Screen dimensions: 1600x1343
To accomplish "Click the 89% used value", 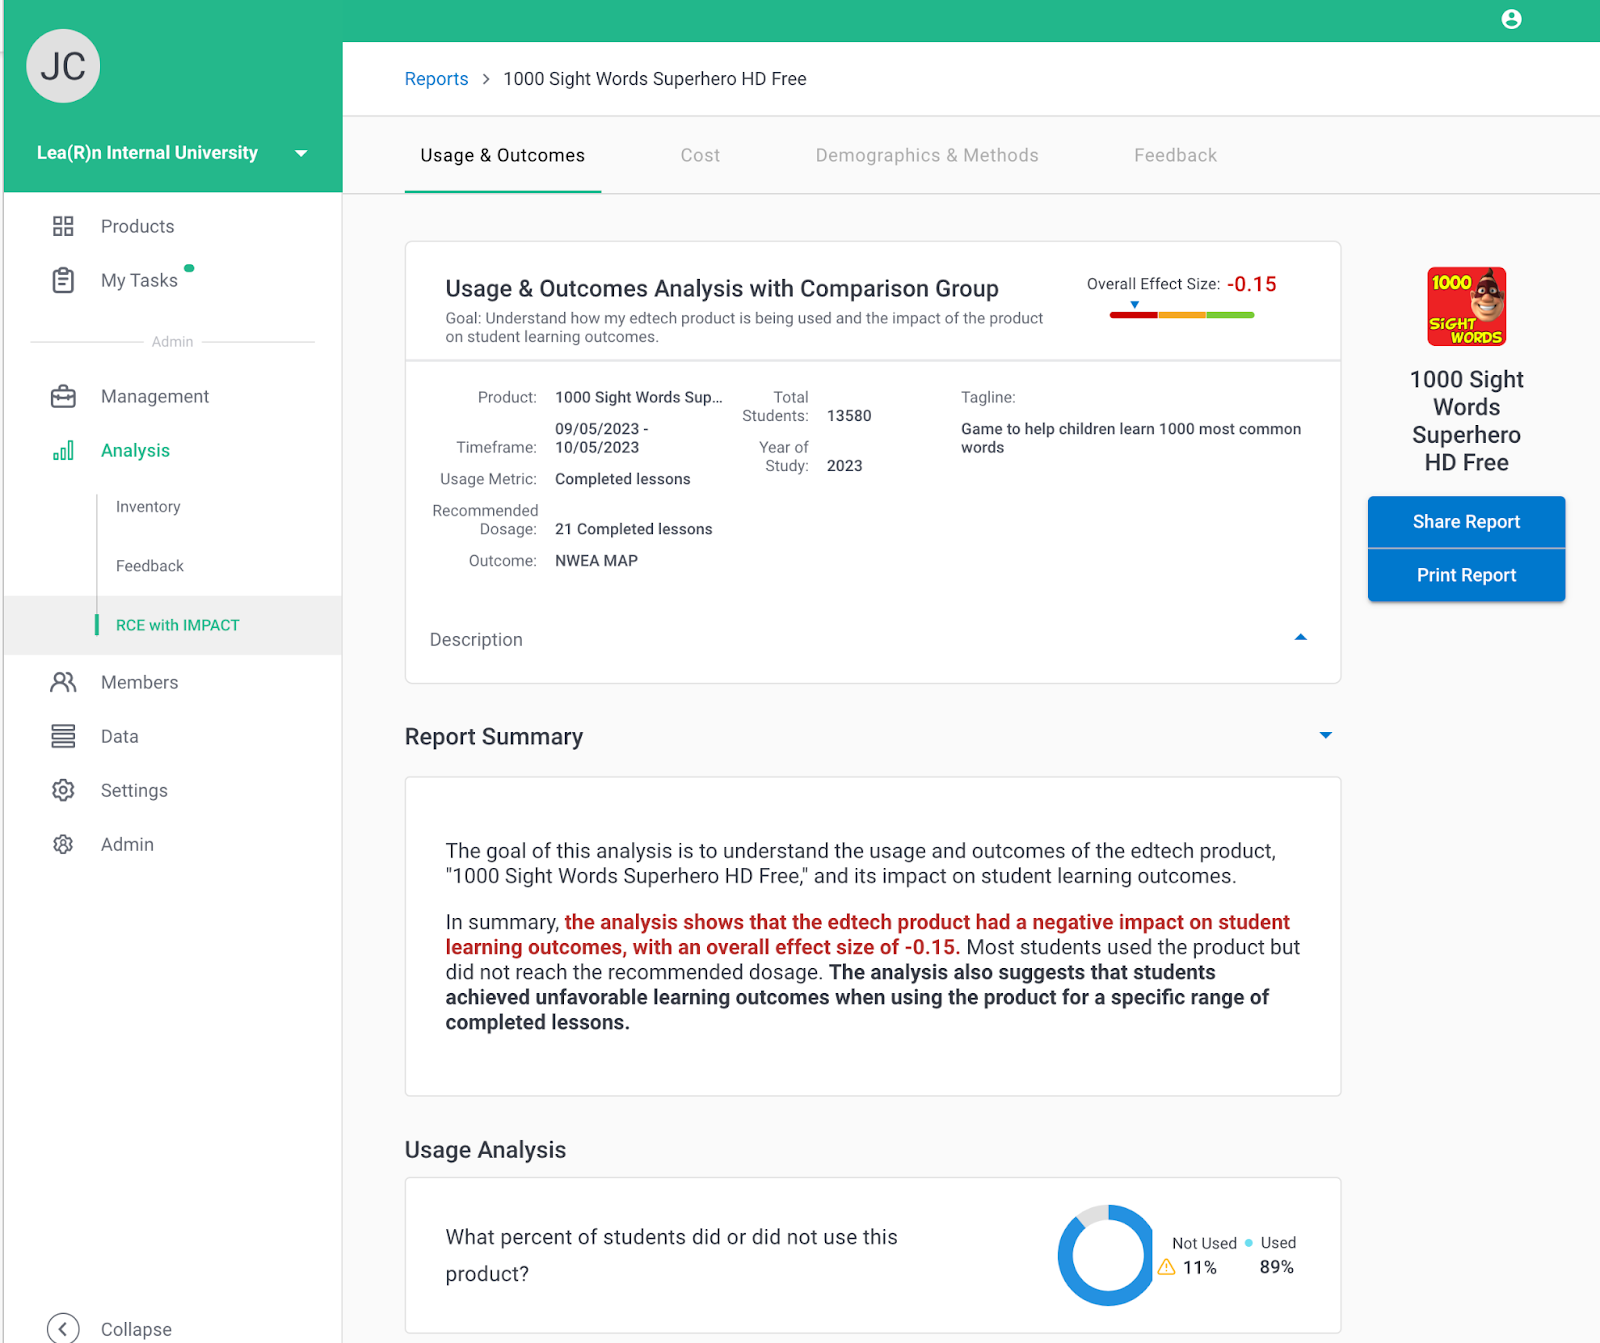I will [1277, 1267].
